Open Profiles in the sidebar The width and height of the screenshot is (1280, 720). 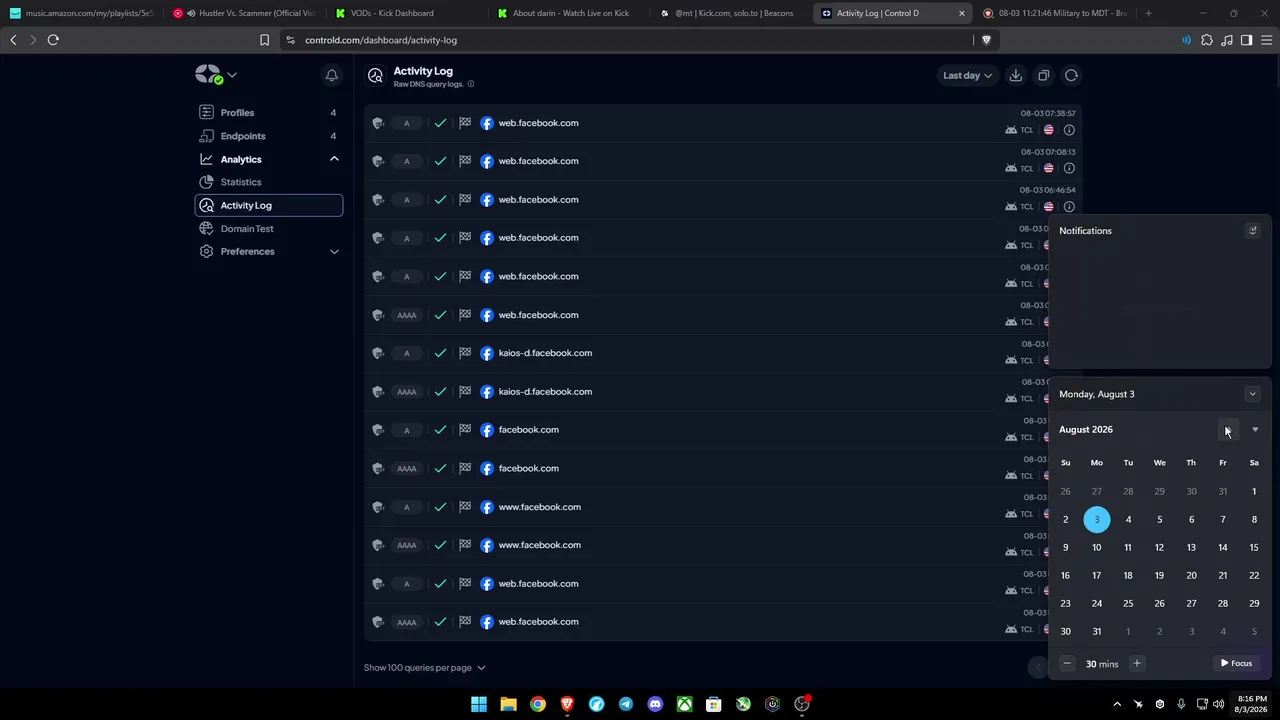pos(269,113)
